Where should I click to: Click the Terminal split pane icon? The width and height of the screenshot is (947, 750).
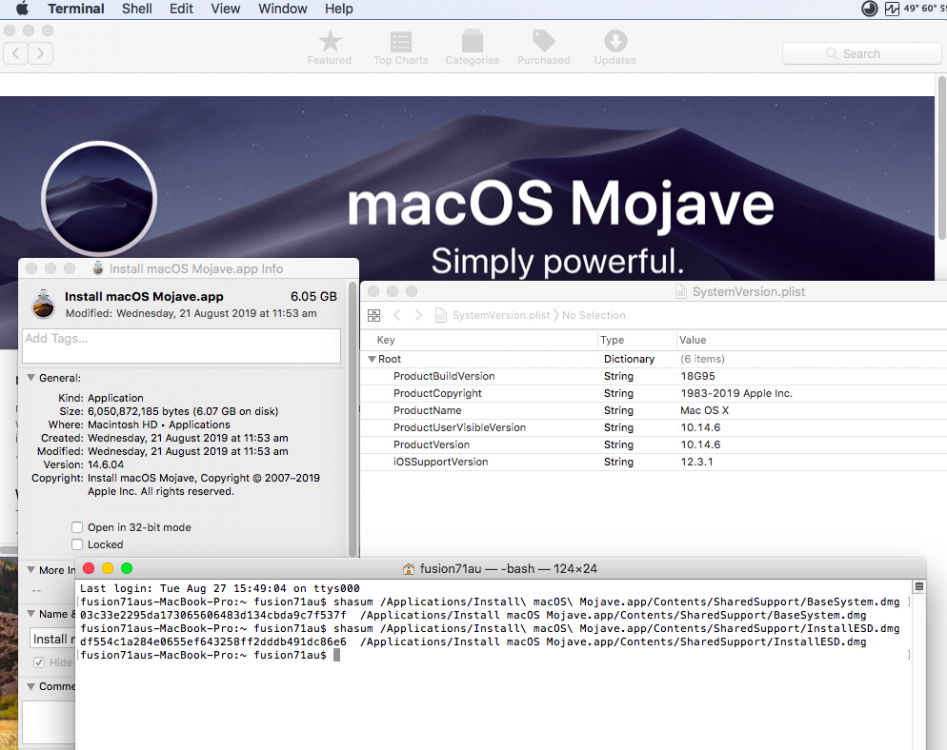(x=919, y=586)
